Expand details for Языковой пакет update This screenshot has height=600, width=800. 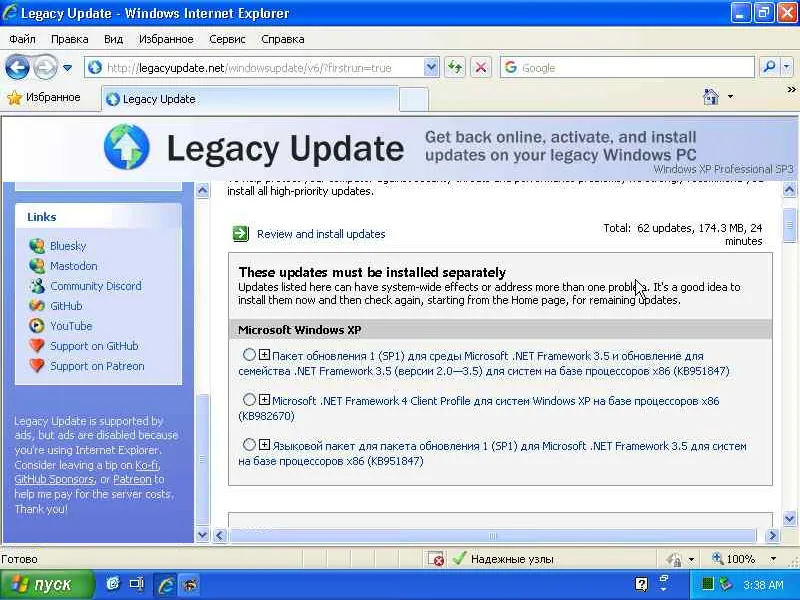tap(264, 444)
